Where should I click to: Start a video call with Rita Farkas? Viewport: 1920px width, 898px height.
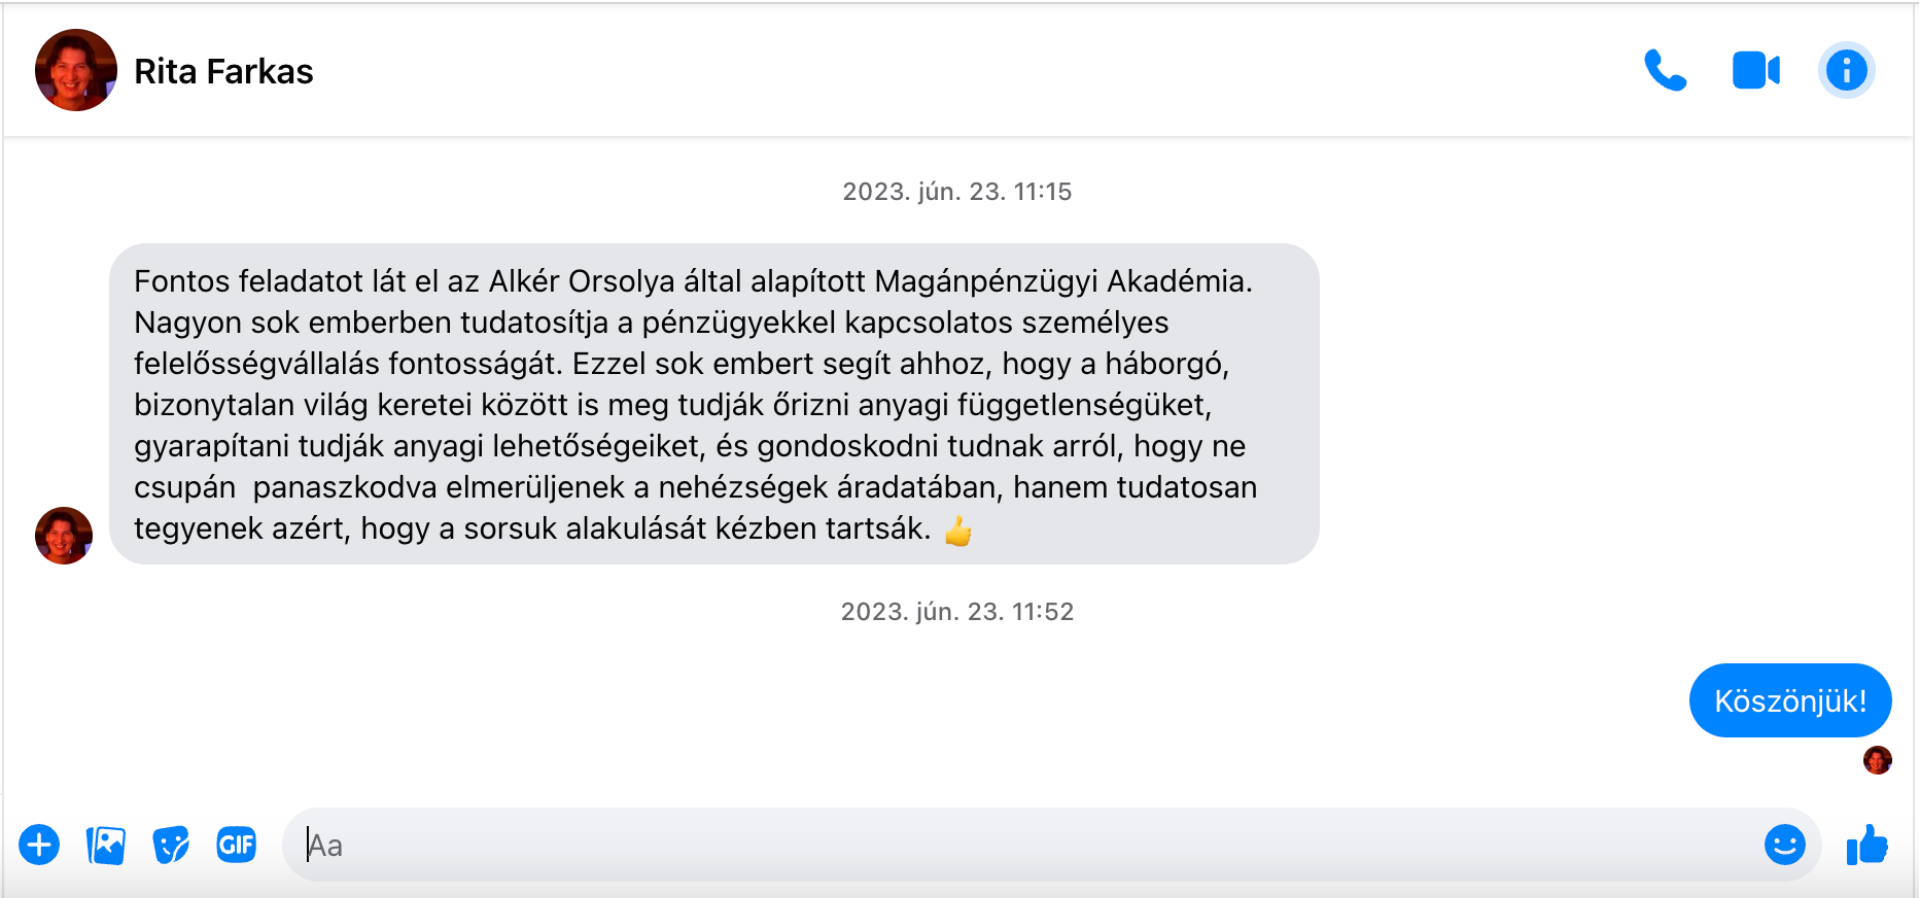pos(1755,71)
